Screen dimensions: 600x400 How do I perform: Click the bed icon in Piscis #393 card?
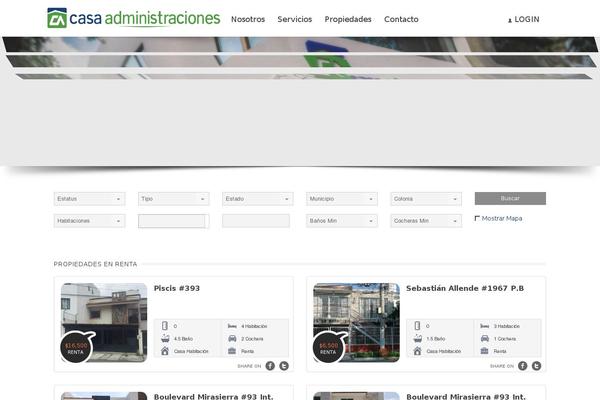(232, 326)
